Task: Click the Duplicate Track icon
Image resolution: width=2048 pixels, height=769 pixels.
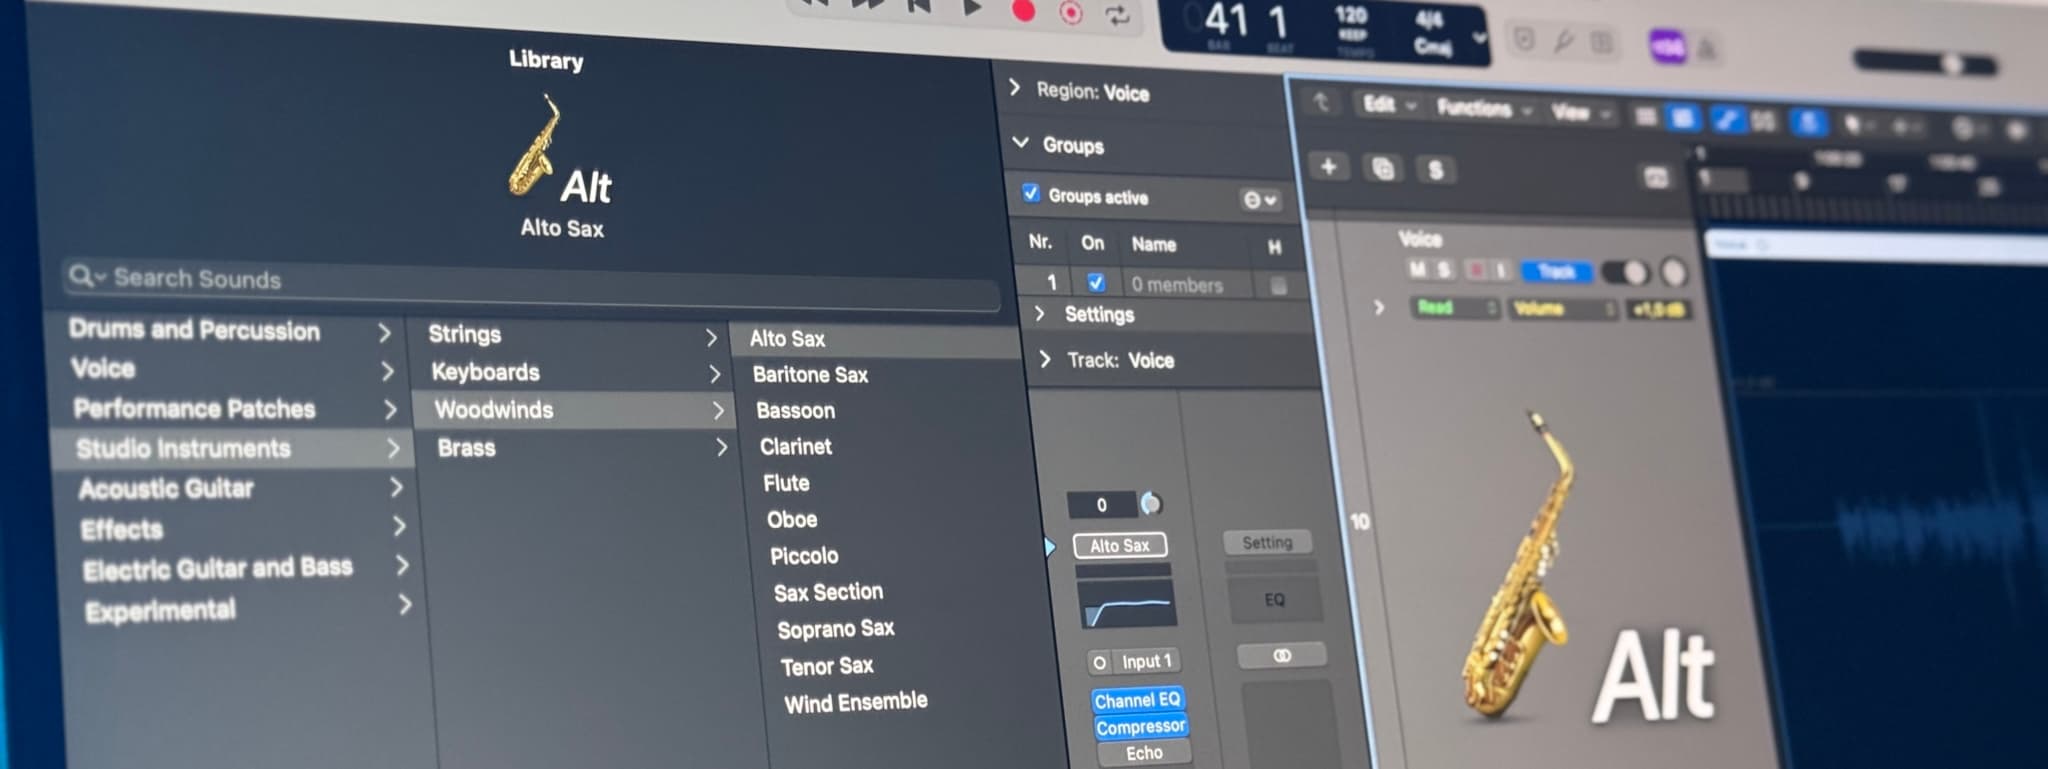Action: coord(1383,169)
